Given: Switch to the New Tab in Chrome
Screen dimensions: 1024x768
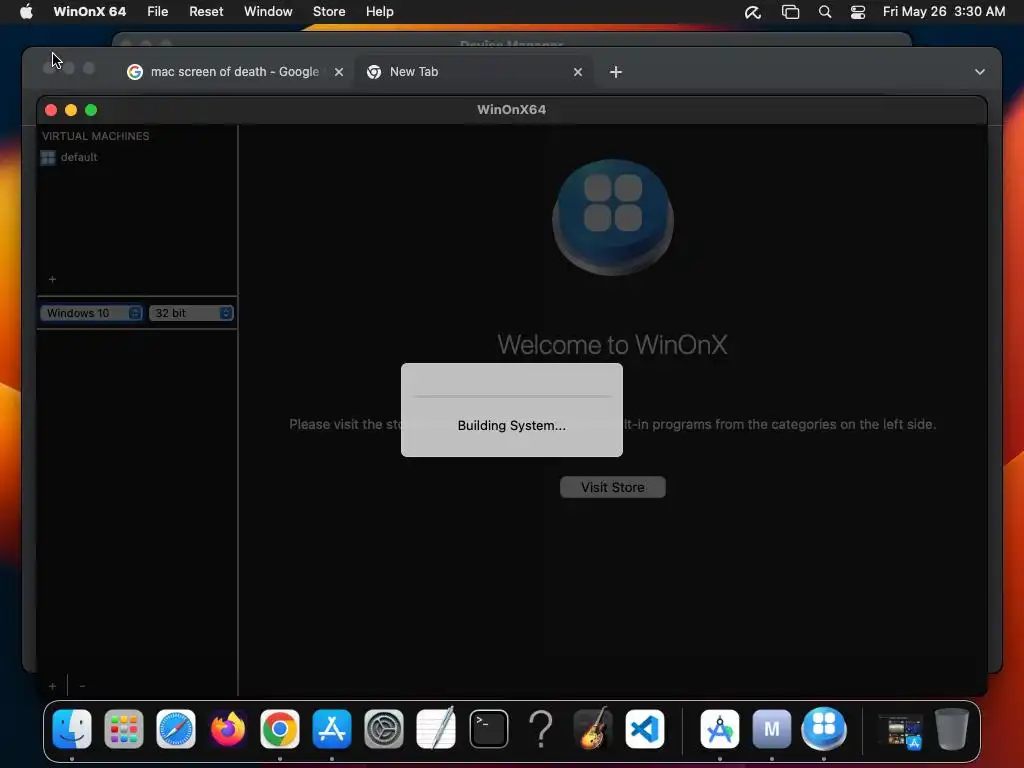Looking at the screenshot, I should pyautogui.click(x=474, y=72).
